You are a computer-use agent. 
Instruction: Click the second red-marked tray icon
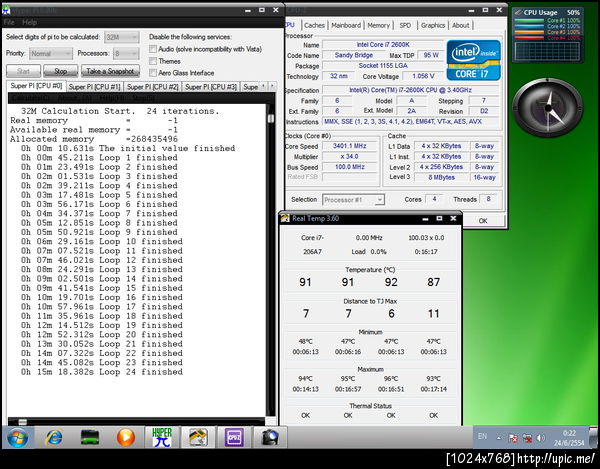pyautogui.click(x=527, y=438)
